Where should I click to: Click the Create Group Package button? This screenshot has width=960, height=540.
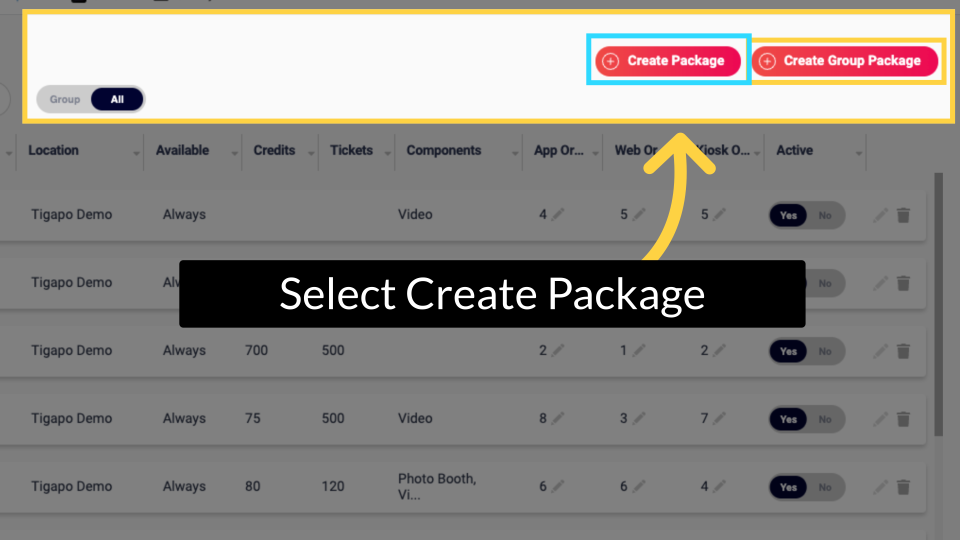[x=844, y=61]
